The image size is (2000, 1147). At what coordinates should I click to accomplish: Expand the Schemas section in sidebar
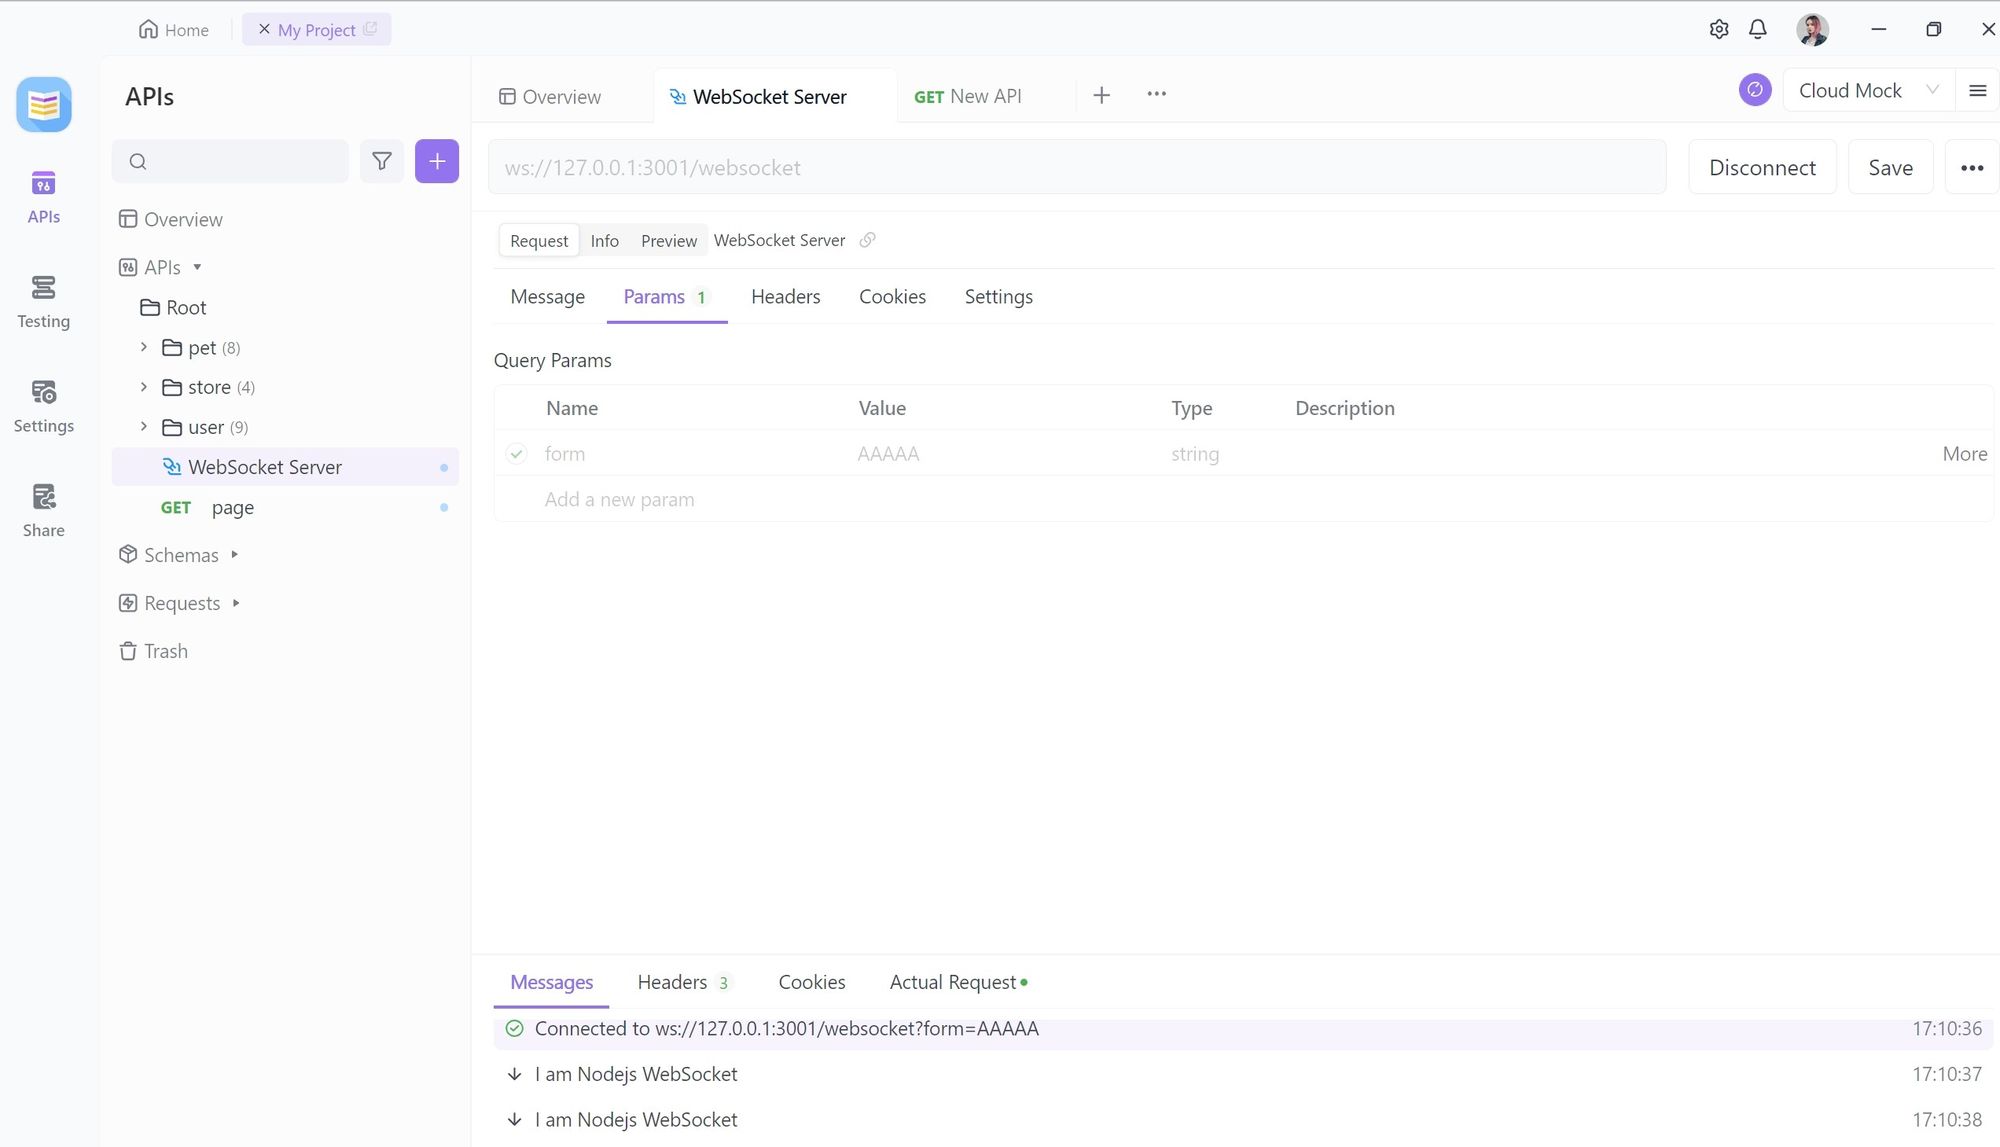[x=235, y=555]
